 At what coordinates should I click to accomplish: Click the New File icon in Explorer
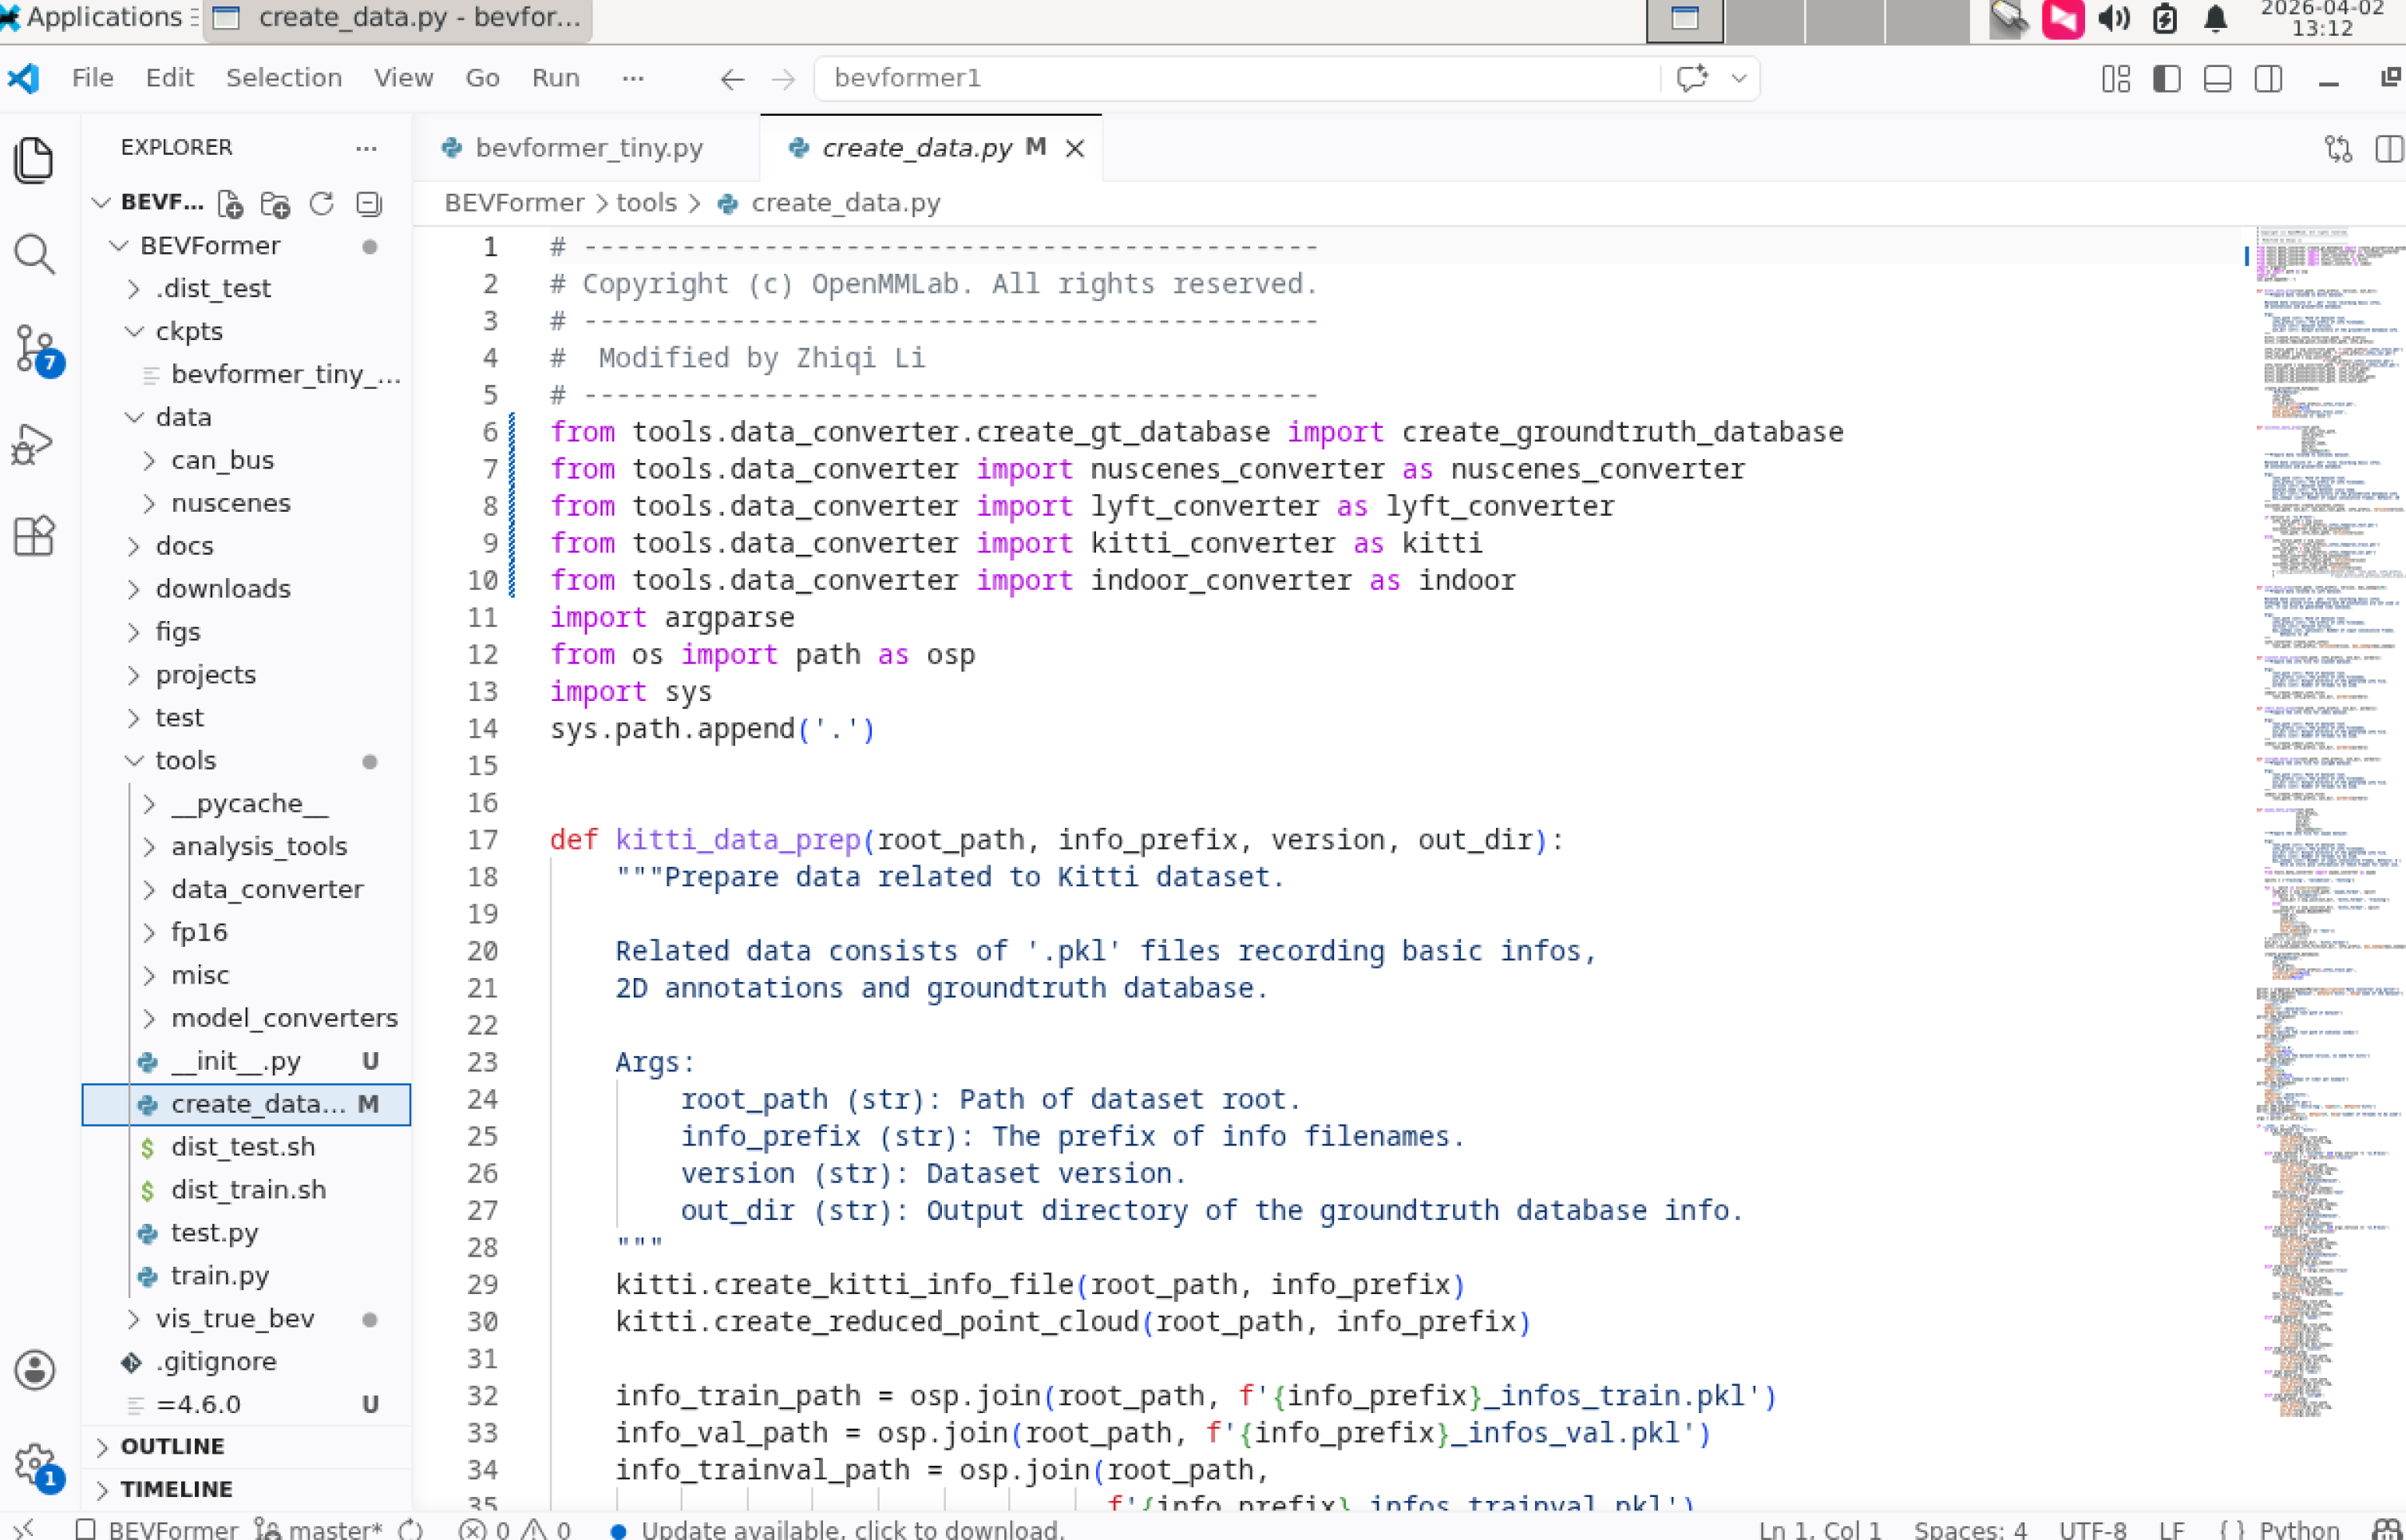231,204
